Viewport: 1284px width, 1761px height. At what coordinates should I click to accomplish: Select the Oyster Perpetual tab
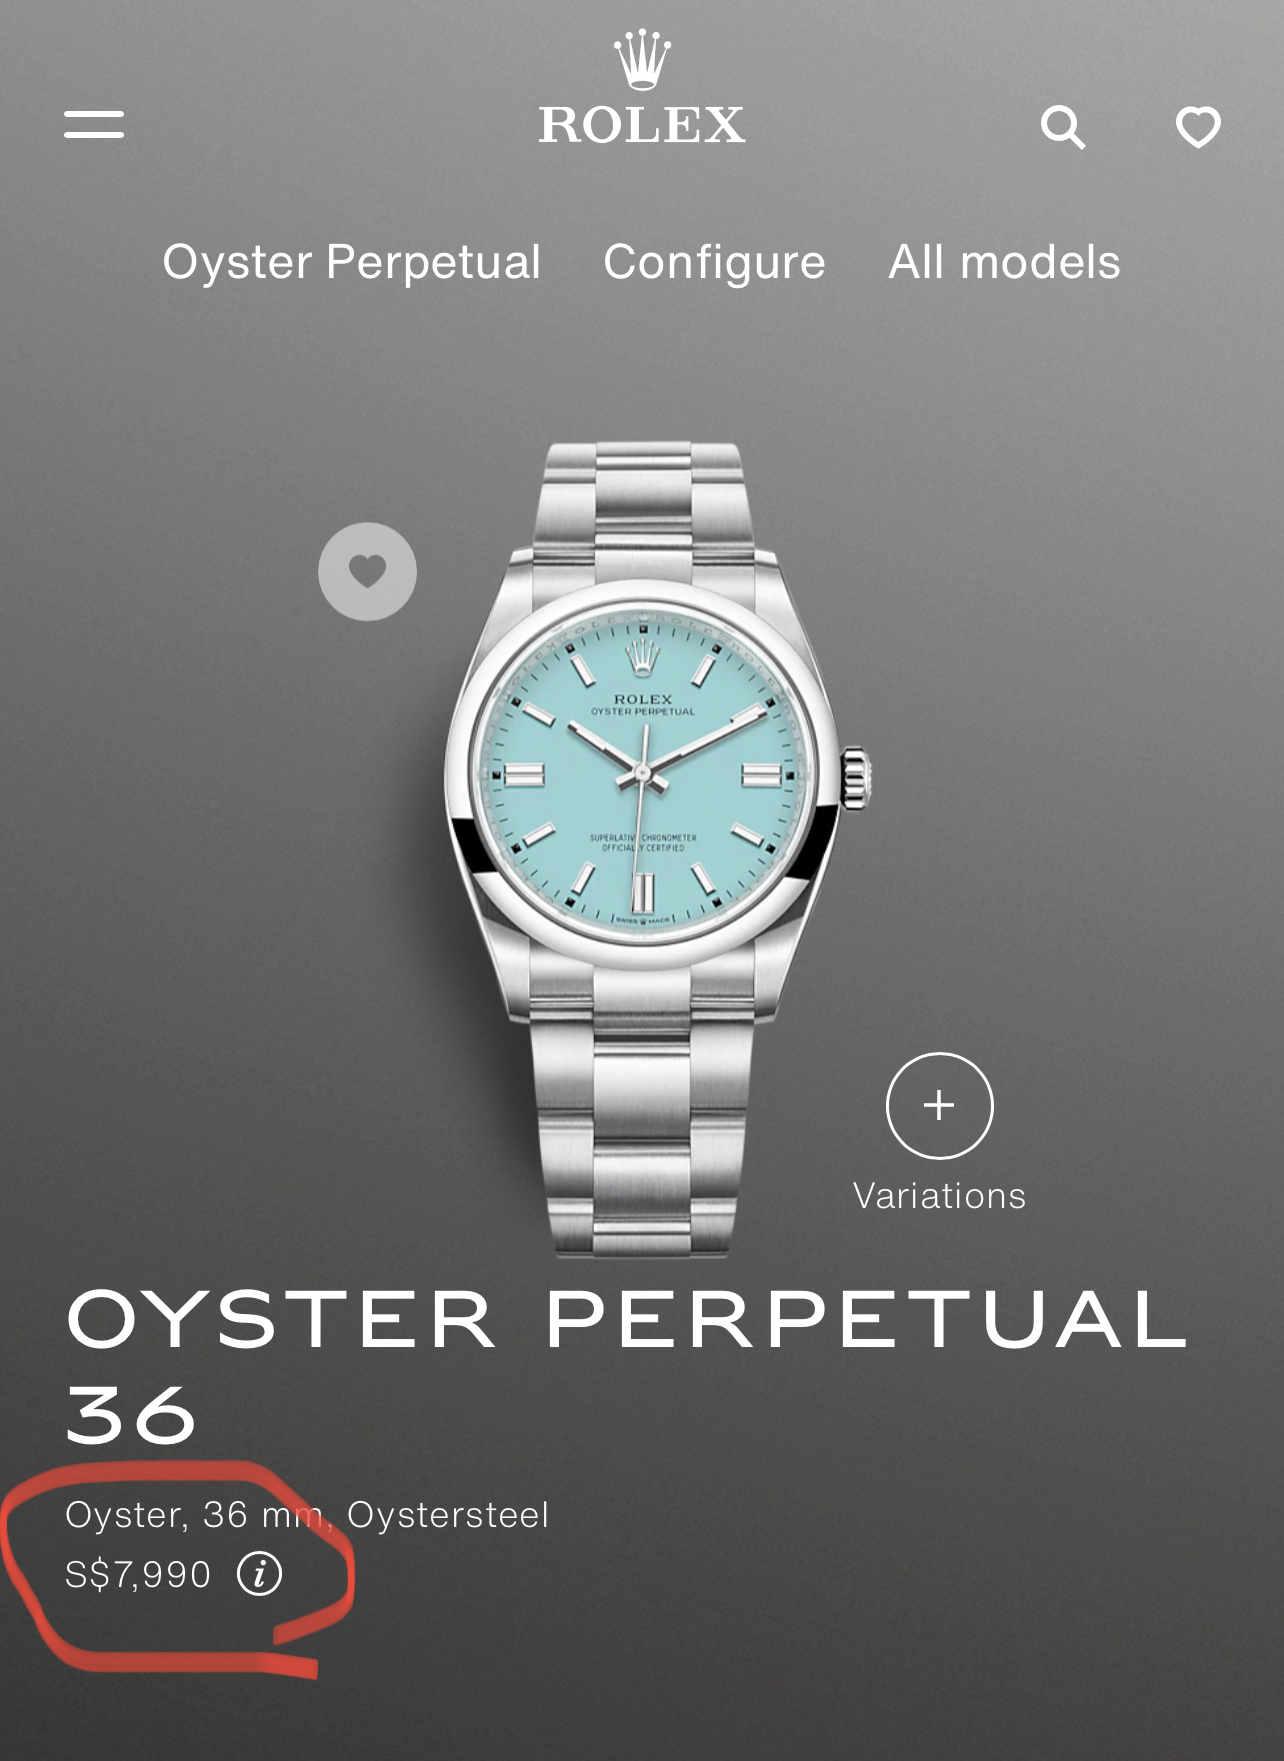(x=351, y=262)
